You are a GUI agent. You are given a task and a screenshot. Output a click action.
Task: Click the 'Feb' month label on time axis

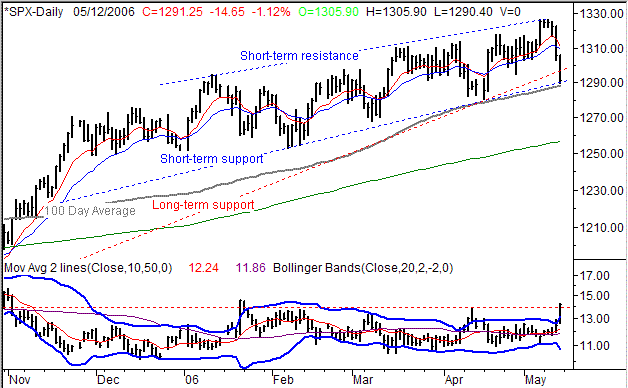[283, 380]
